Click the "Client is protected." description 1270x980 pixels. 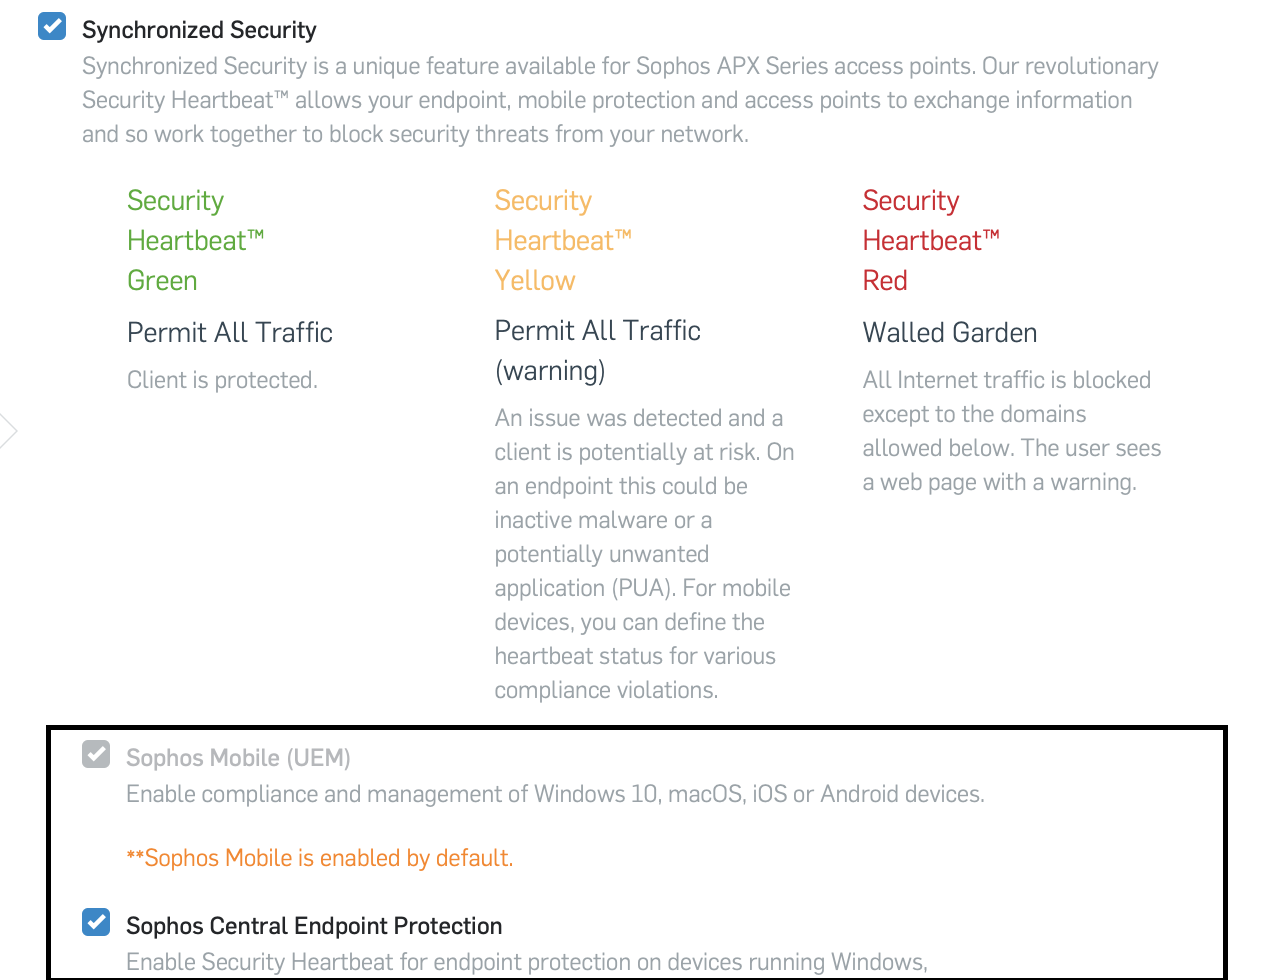(x=222, y=380)
